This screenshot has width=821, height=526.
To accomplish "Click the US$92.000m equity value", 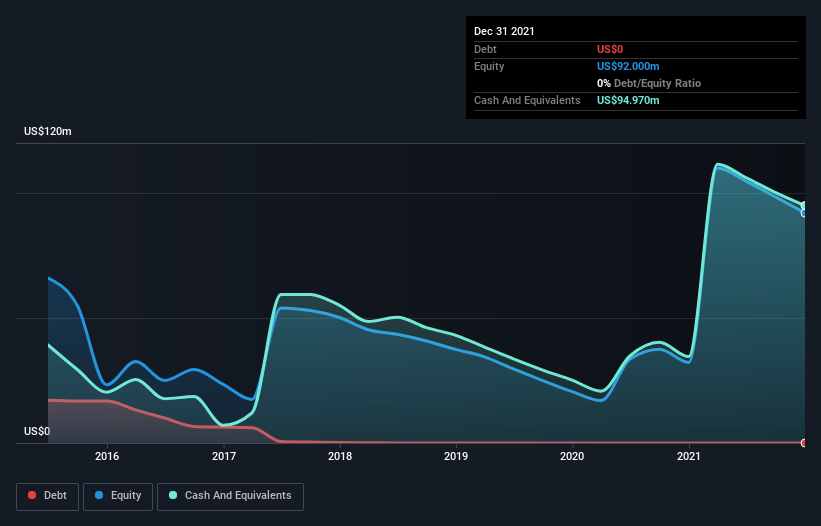I will (x=628, y=66).
